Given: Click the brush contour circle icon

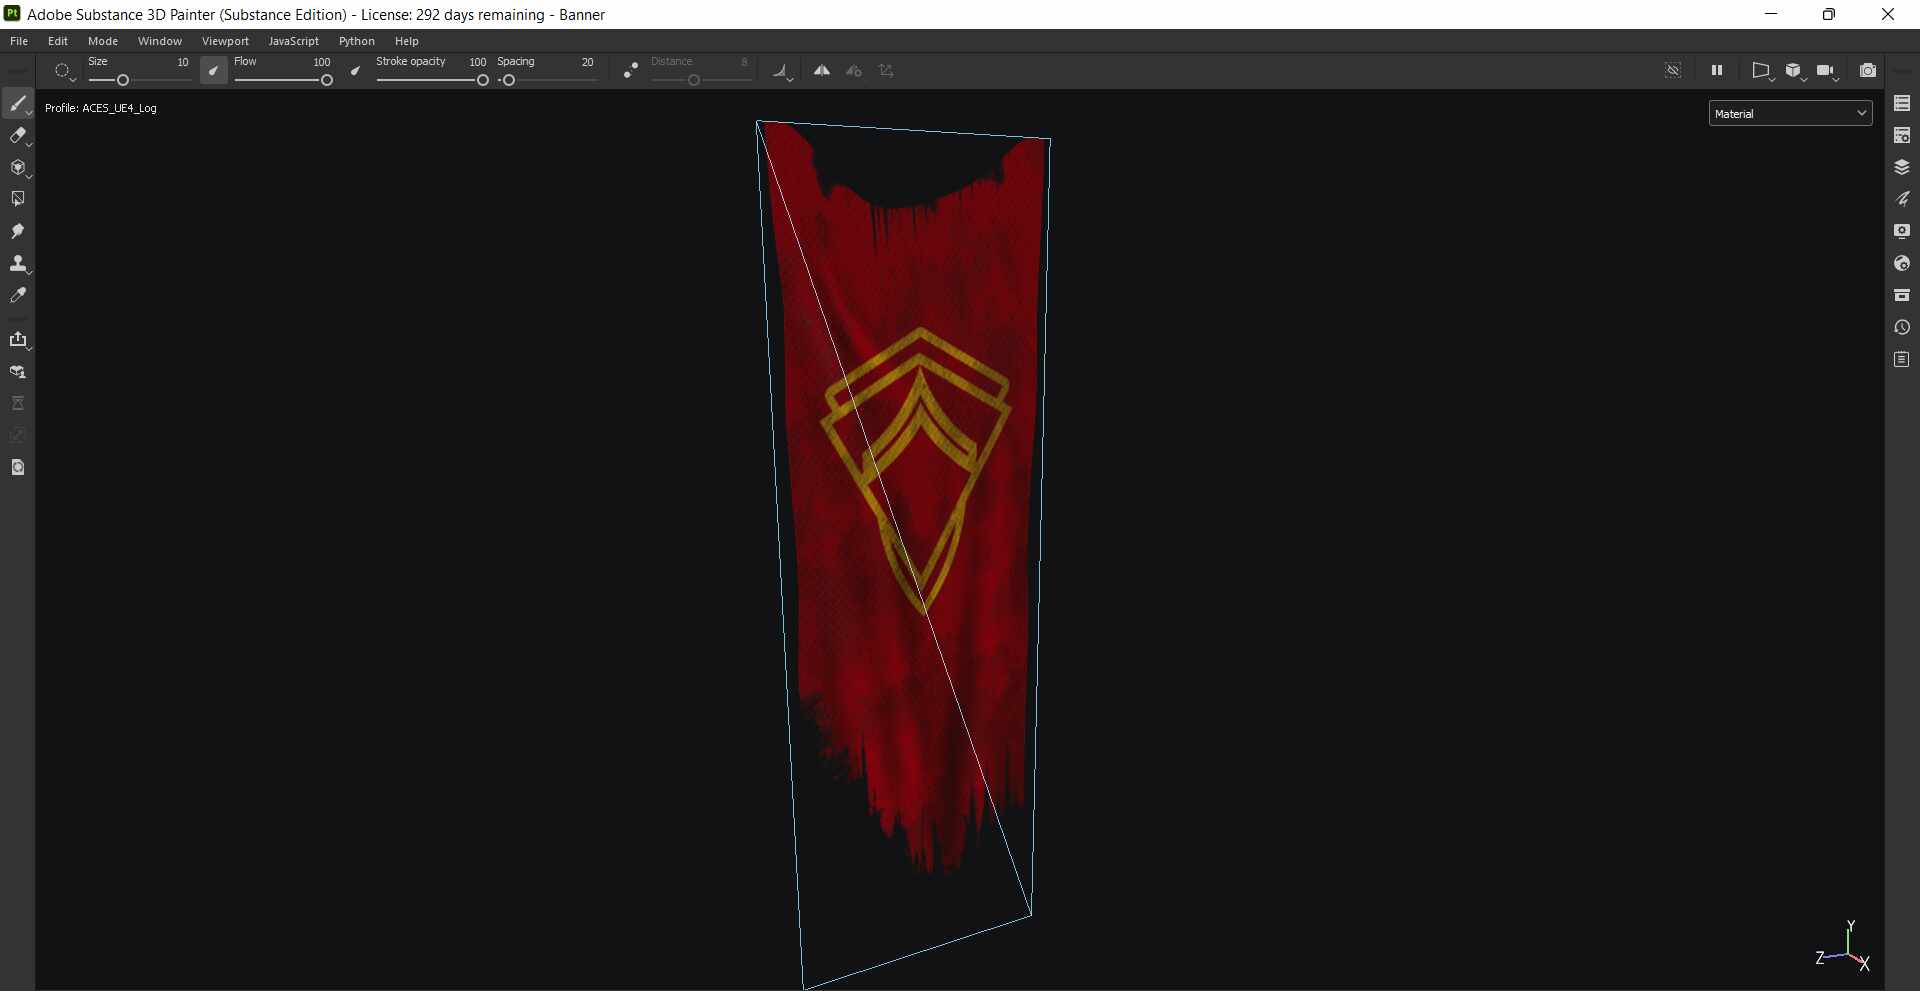Looking at the screenshot, I should coord(62,71).
